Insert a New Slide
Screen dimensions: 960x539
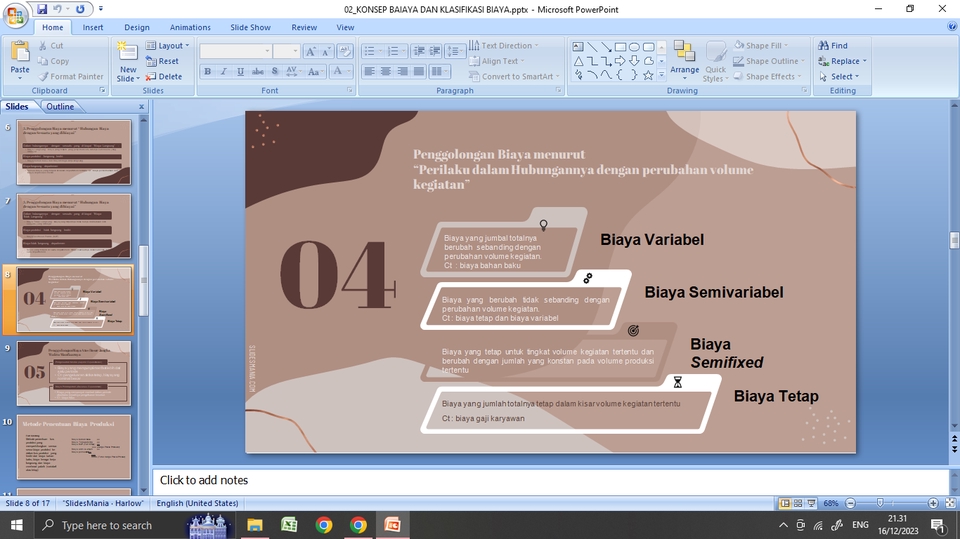tap(128, 62)
